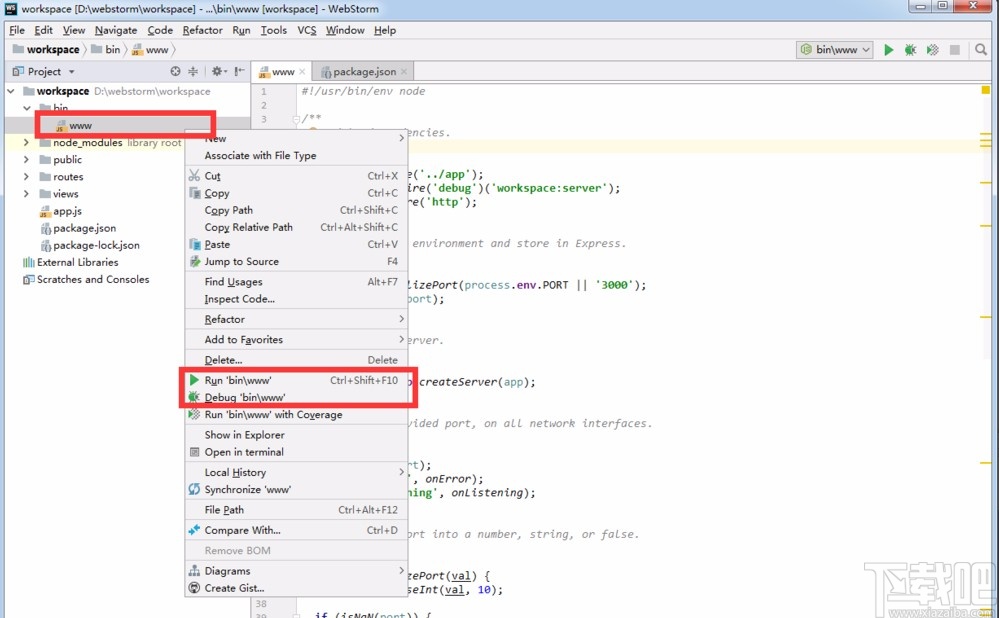This screenshot has width=999, height=618.
Task: Choose Copy in the context menu
Action: click(296, 193)
